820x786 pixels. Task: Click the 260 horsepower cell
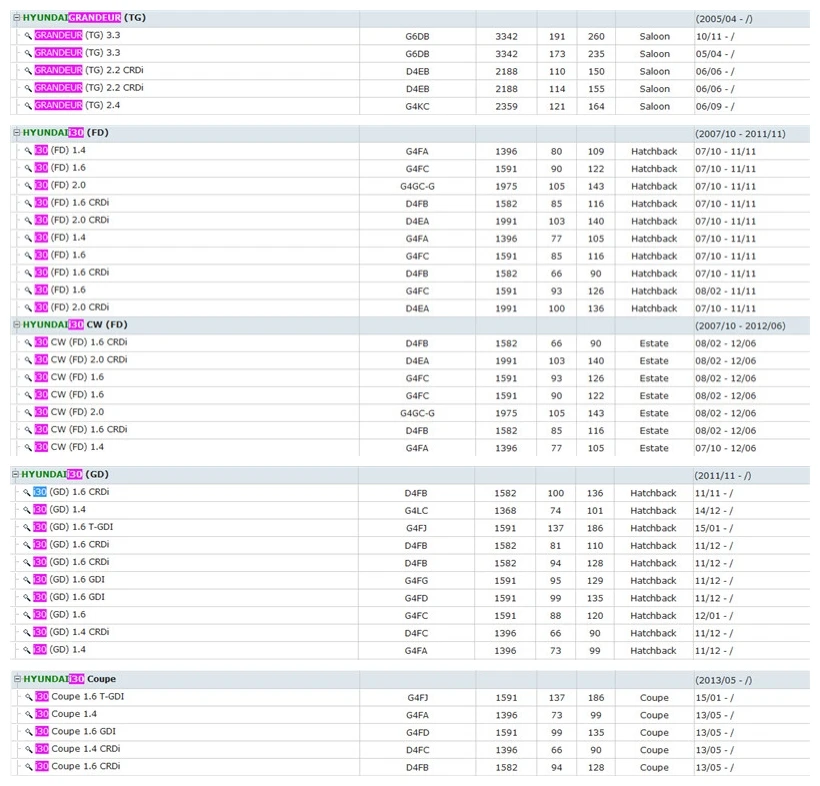point(596,36)
